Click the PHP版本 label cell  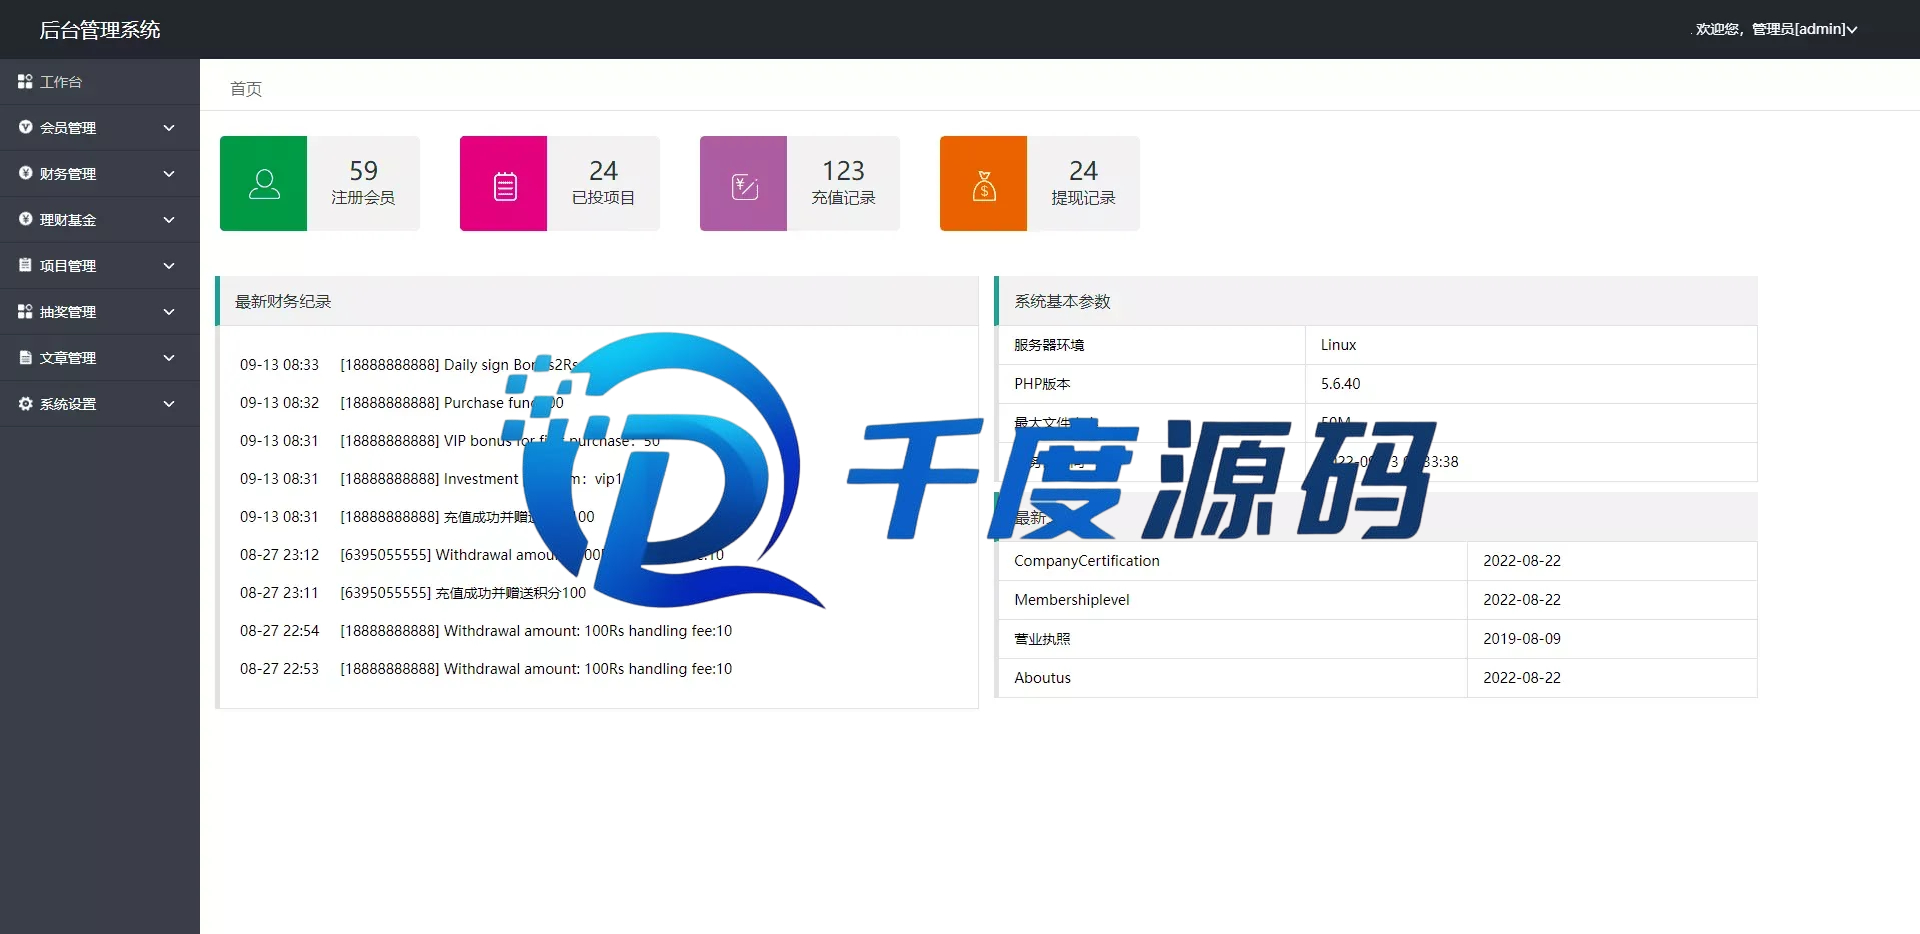pyautogui.click(x=1152, y=384)
